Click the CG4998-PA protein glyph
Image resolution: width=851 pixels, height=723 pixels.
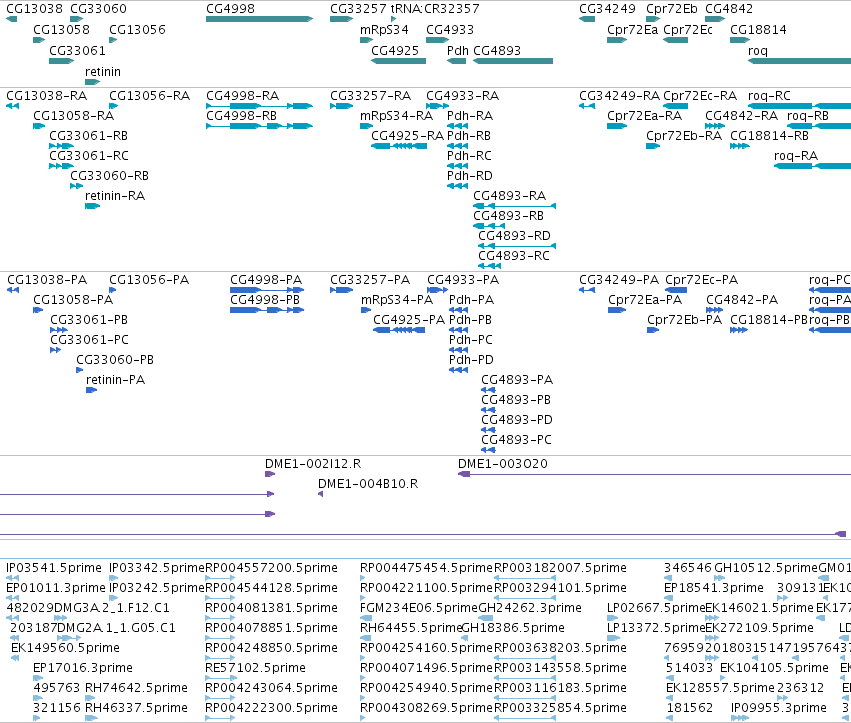click(x=267, y=290)
